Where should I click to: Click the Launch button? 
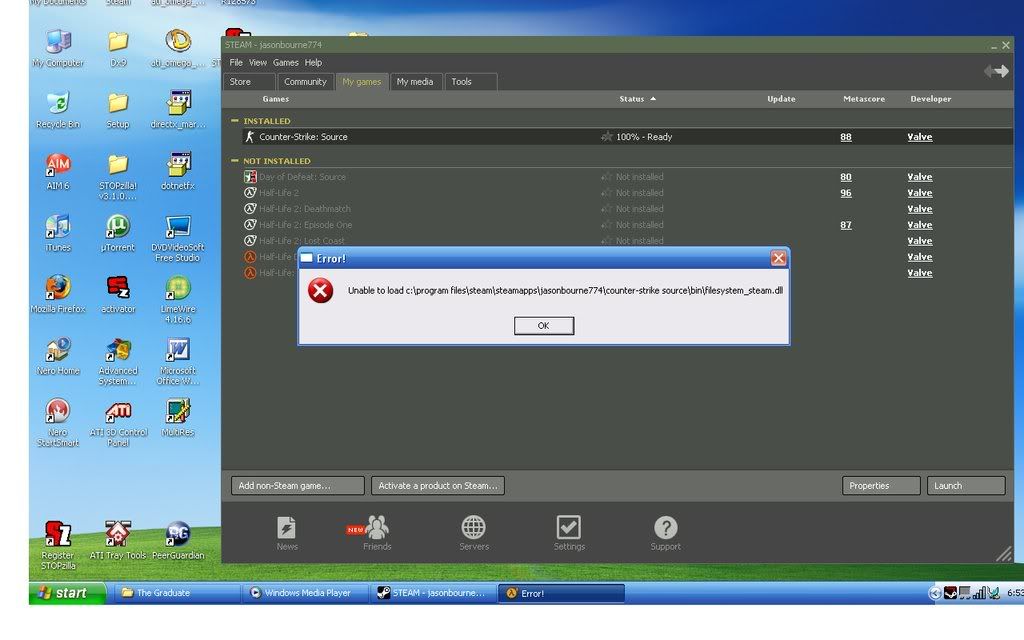coord(966,485)
